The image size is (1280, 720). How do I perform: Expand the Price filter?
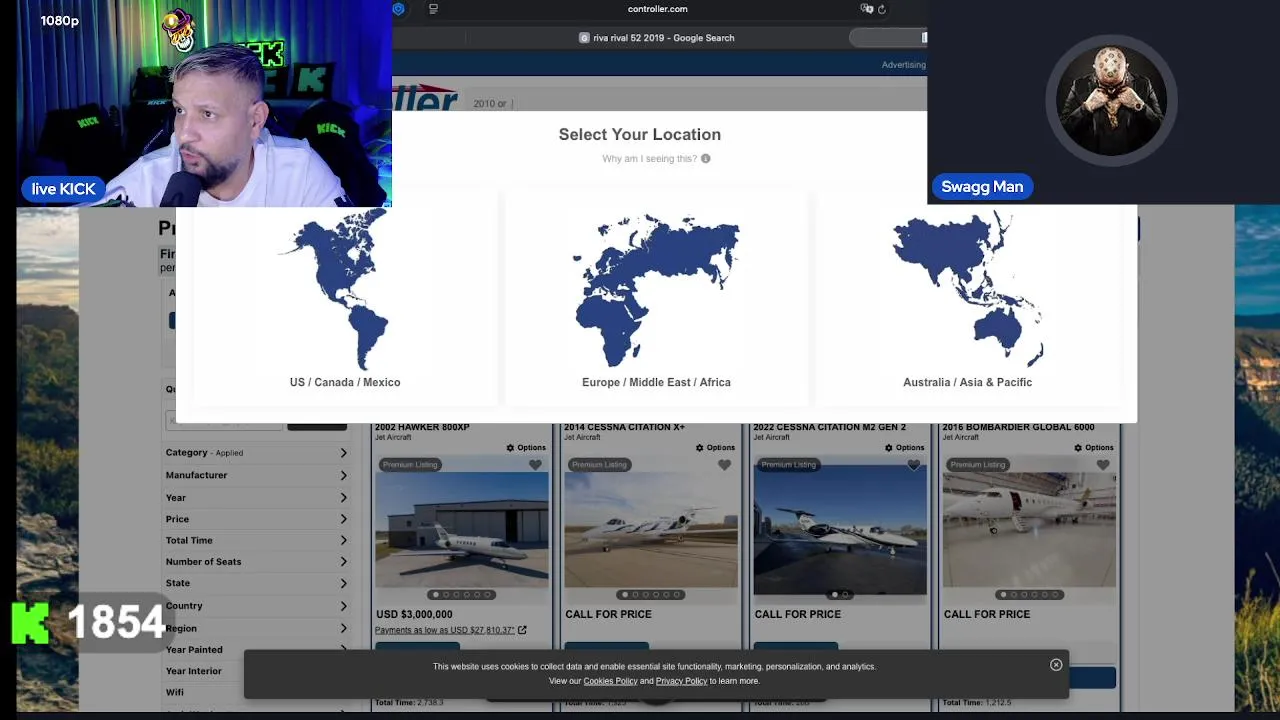pyautogui.click(x=257, y=519)
